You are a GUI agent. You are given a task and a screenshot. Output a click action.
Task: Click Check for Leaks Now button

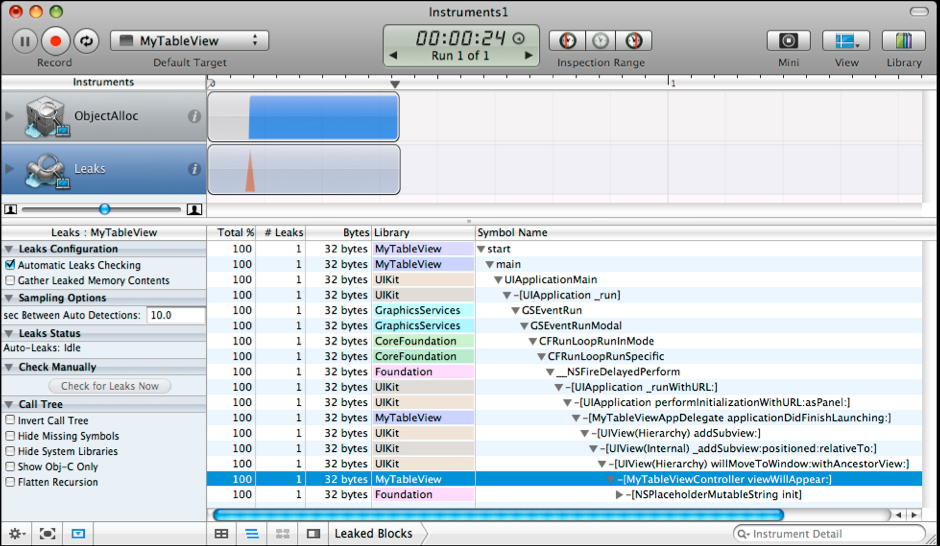(110, 386)
